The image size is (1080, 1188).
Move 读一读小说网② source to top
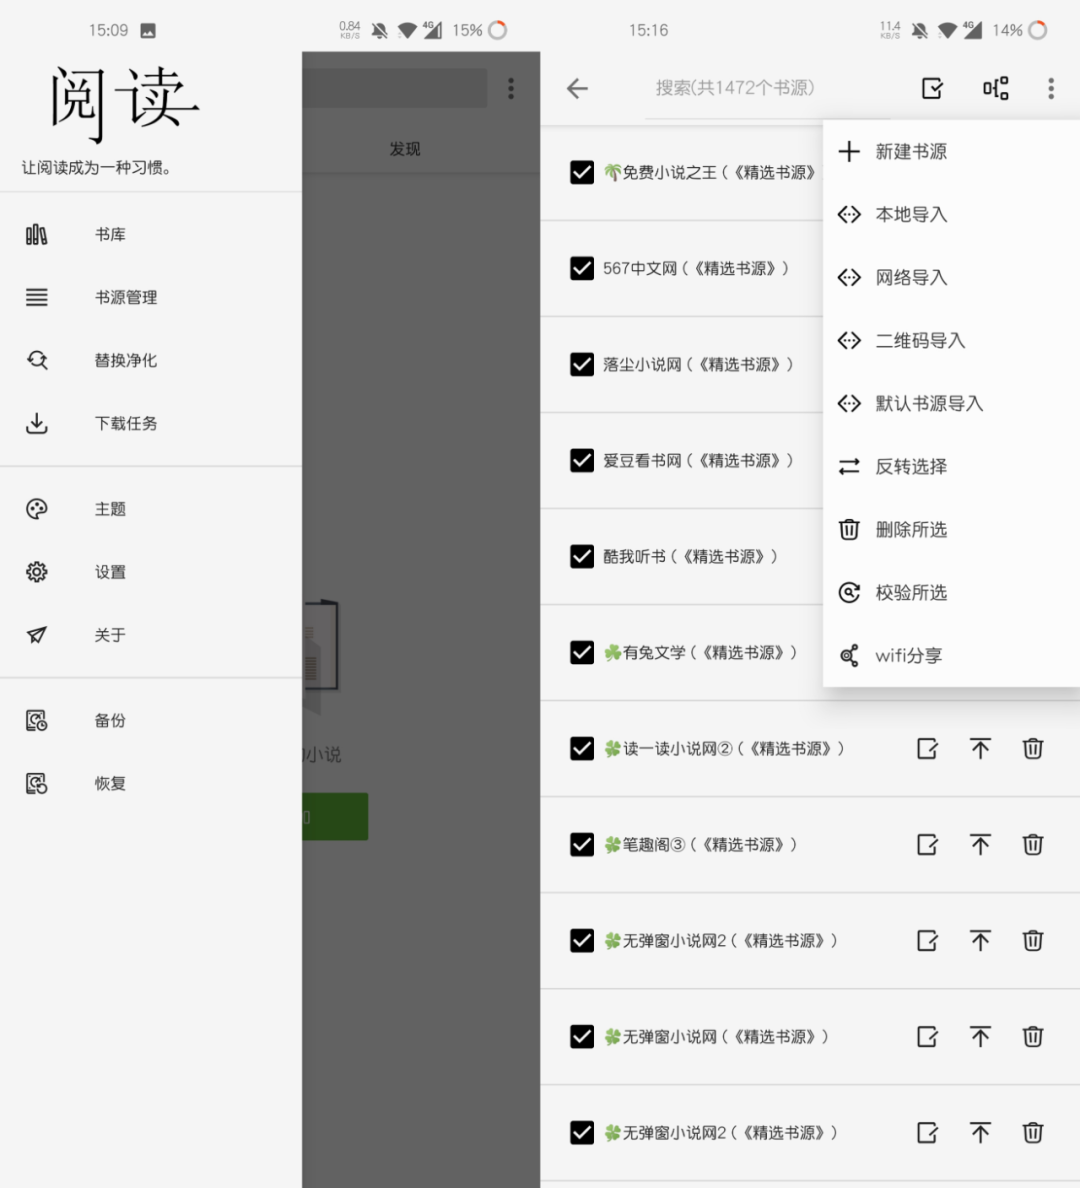coord(980,749)
